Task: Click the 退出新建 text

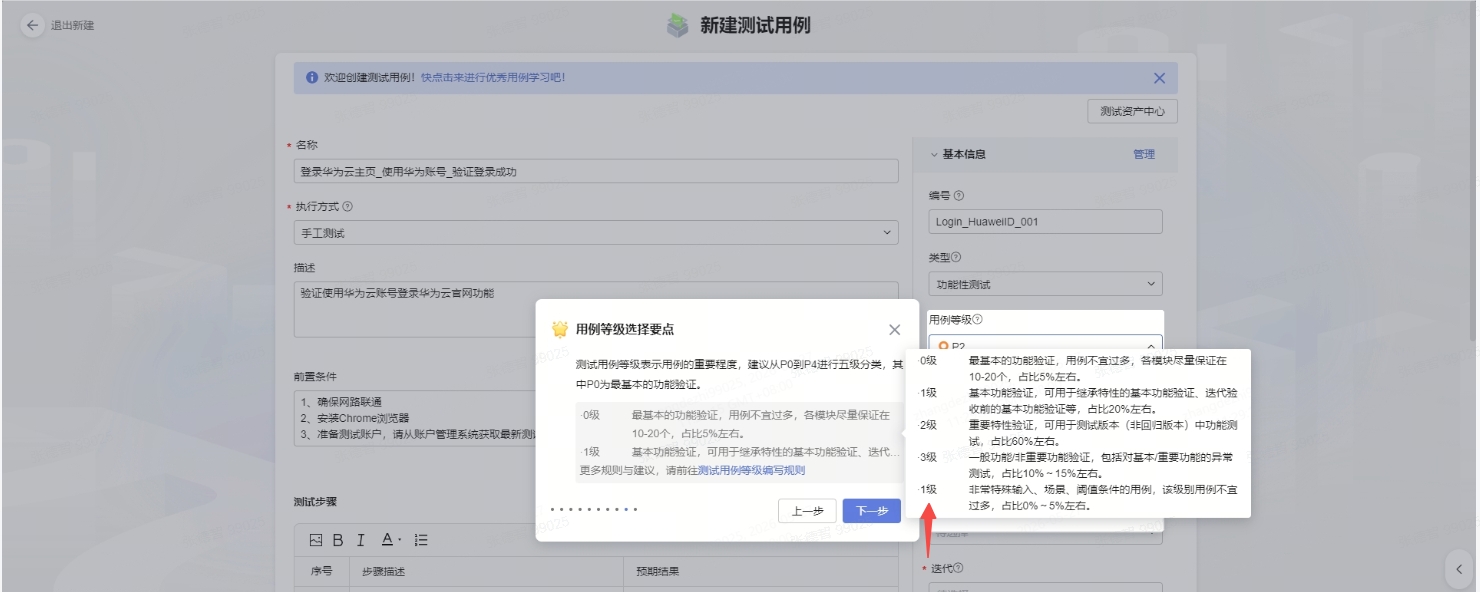Action: [x=72, y=25]
